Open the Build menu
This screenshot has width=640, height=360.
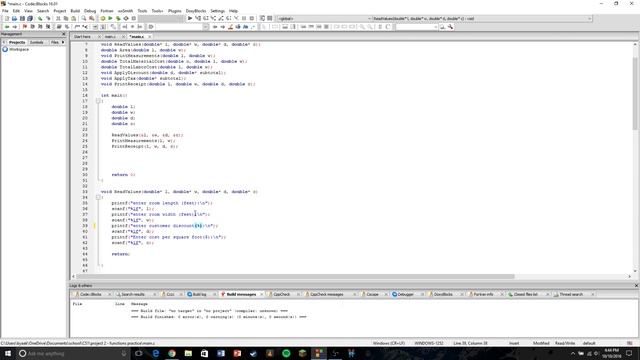click(75, 11)
